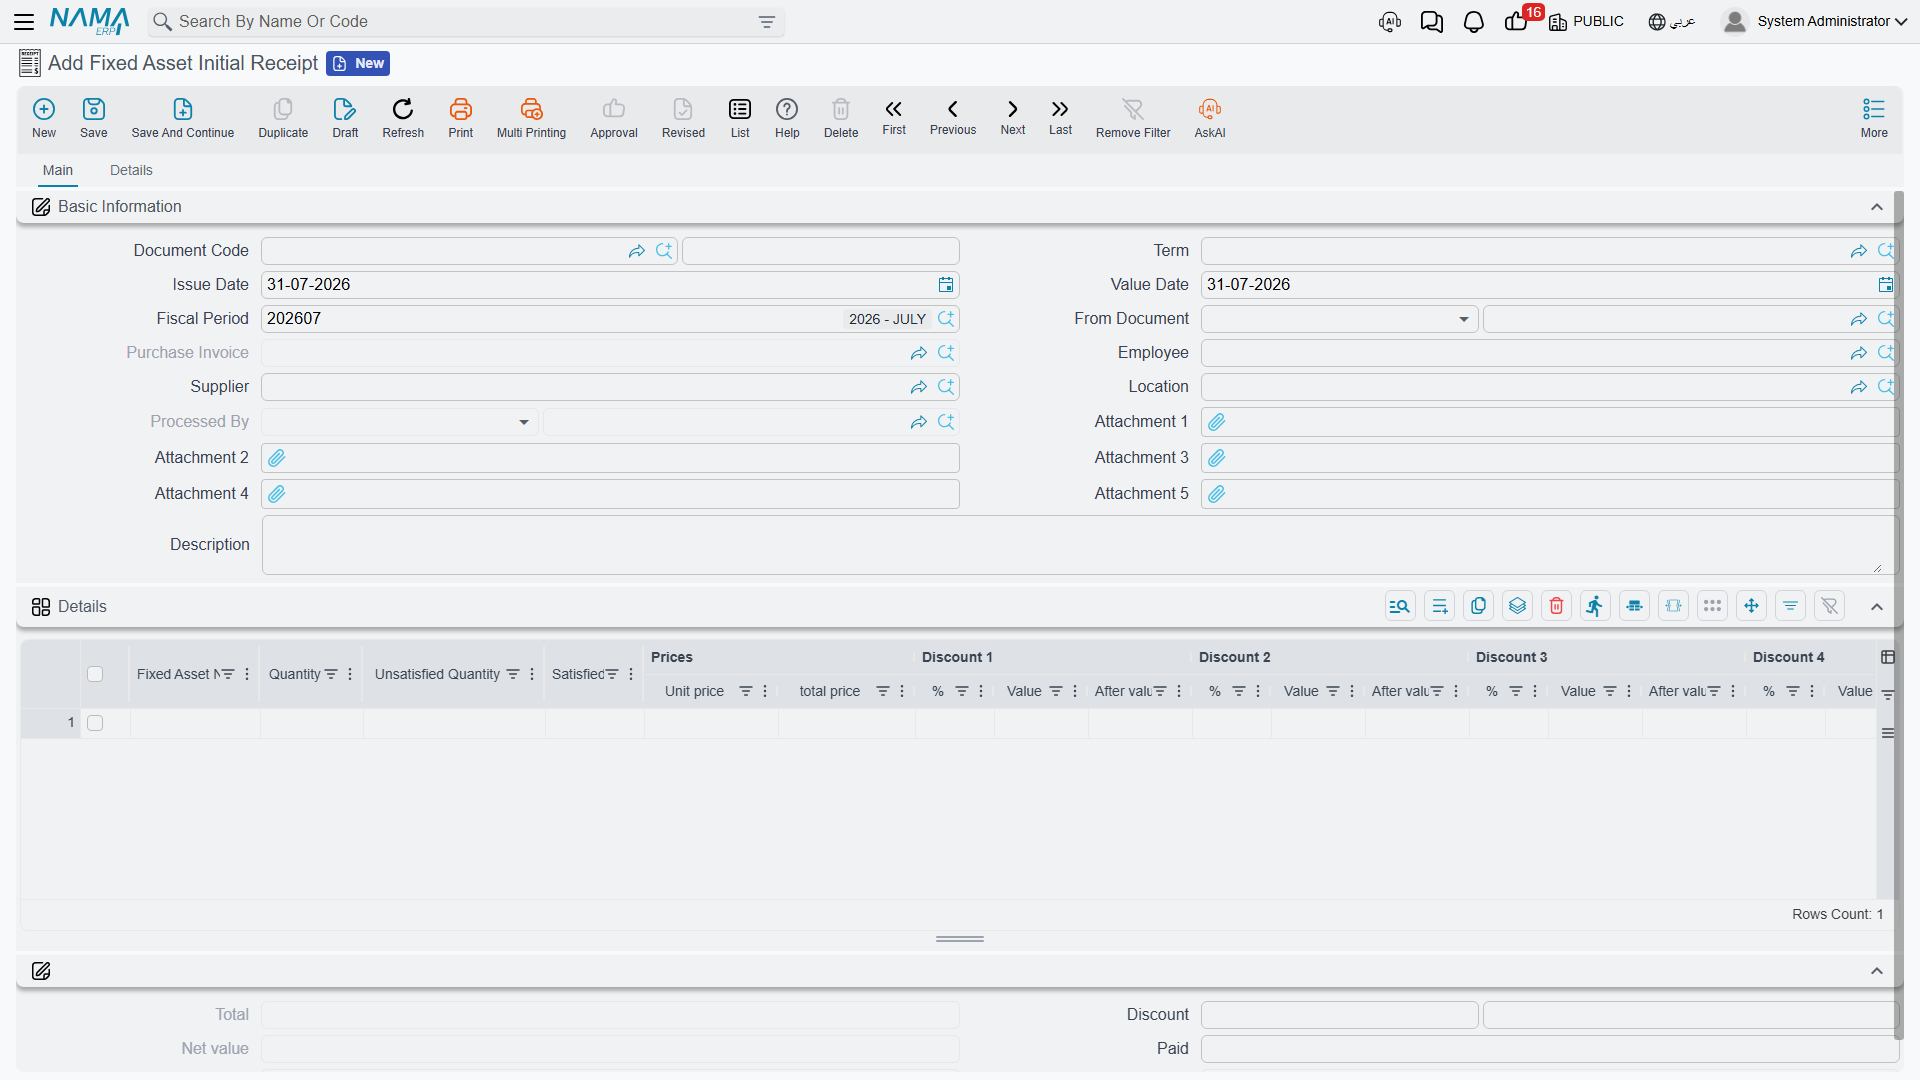This screenshot has height=1080, width=1920.
Task: Switch to the Main tab
Action: pyautogui.click(x=58, y=170)
